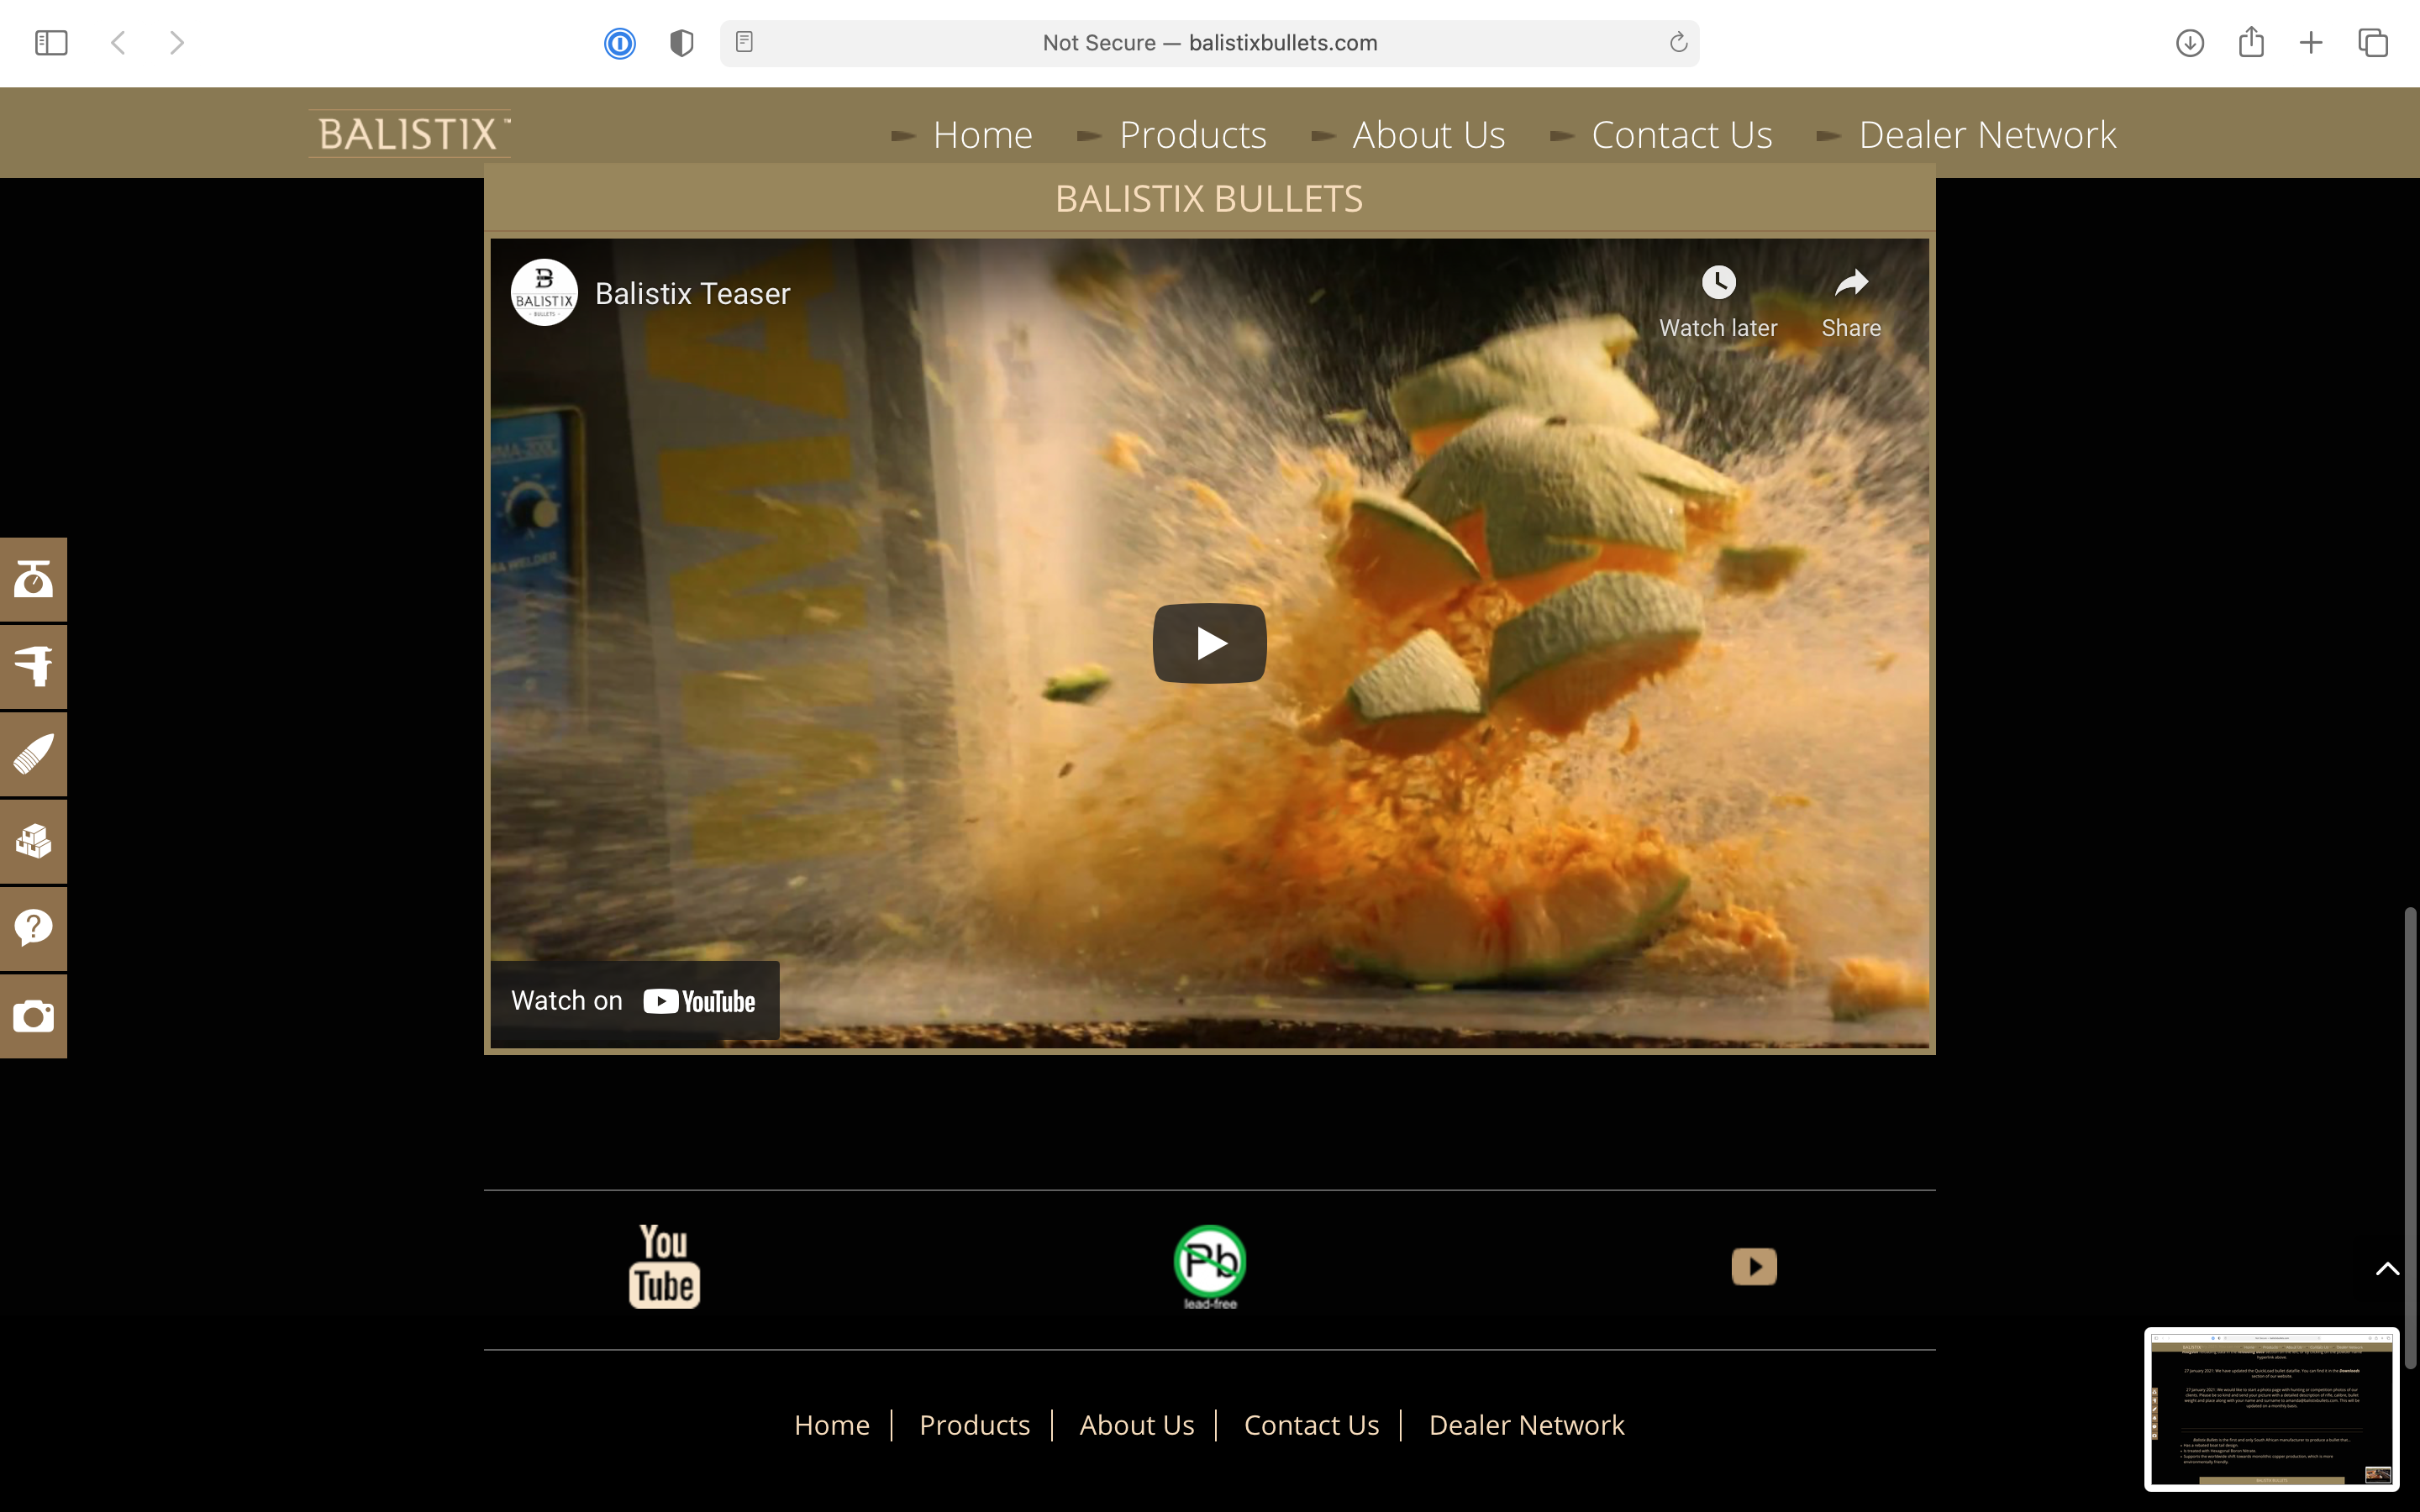Click the page scrollbar thumb
2420x1512 pixels.
(2410, 1137)
